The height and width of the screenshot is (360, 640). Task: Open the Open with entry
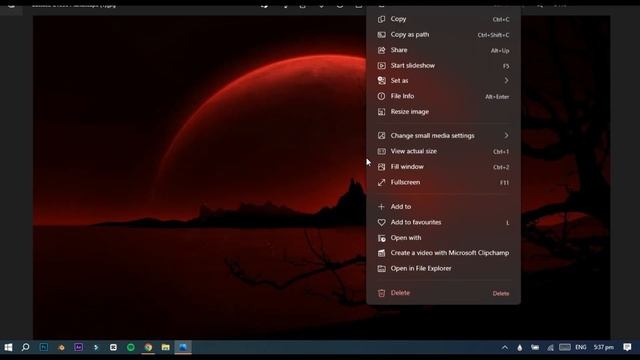pyautogui.click(x=443, y=238)
